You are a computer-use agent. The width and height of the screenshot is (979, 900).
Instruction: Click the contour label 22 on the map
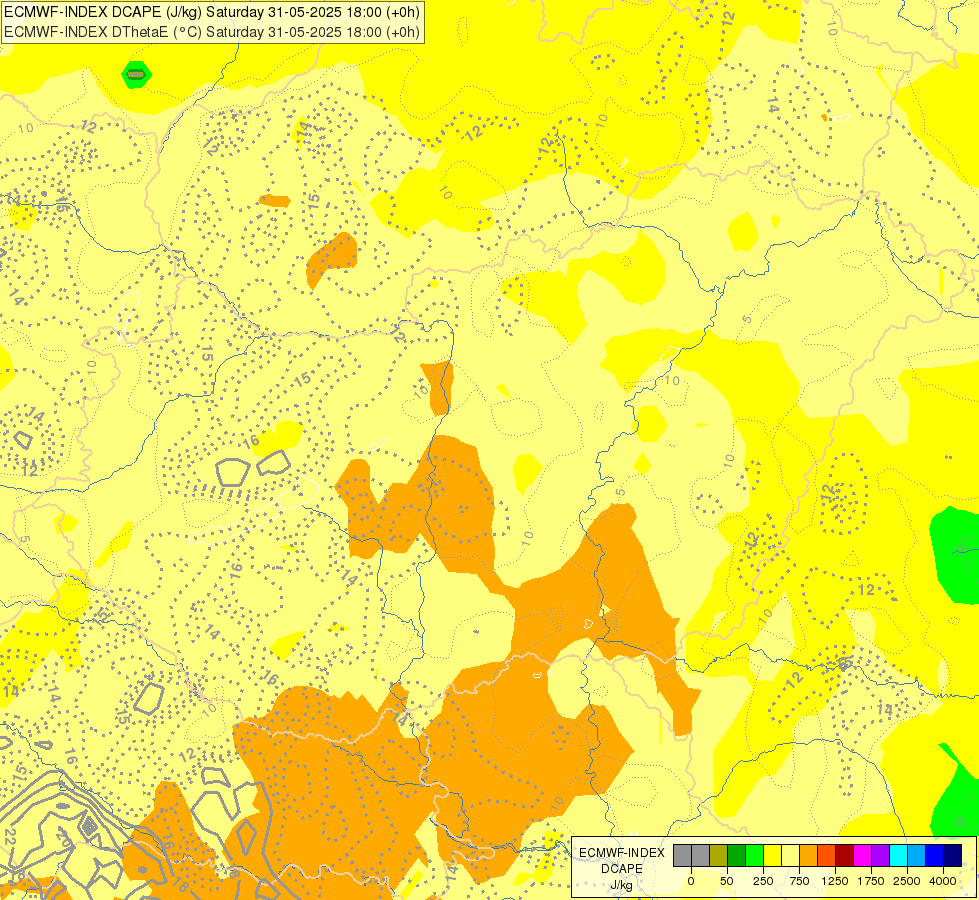pyautogui.click(x=9, y=837)
